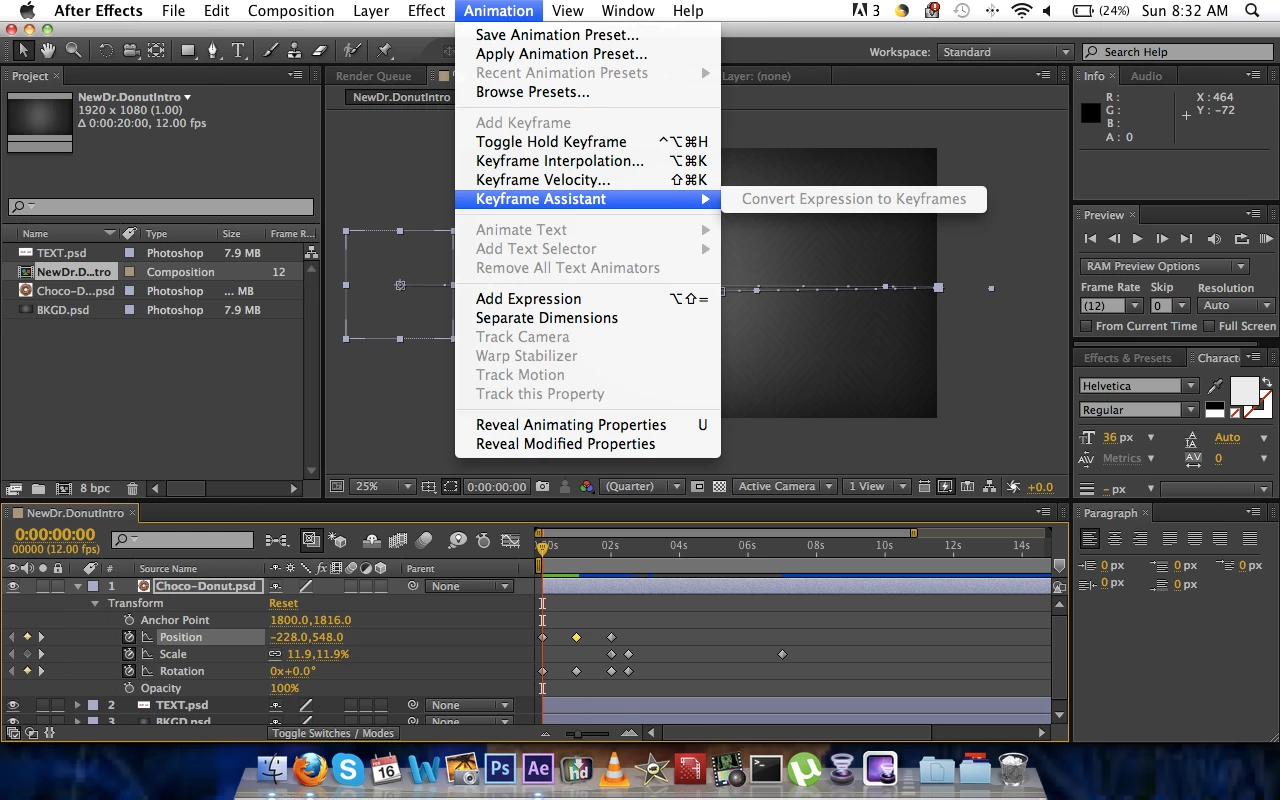Viewport: 1280px width, 800px height.
Task: Click Auto-keyframe stopwatch icon in timeline header
Action: tap(483, 540)
